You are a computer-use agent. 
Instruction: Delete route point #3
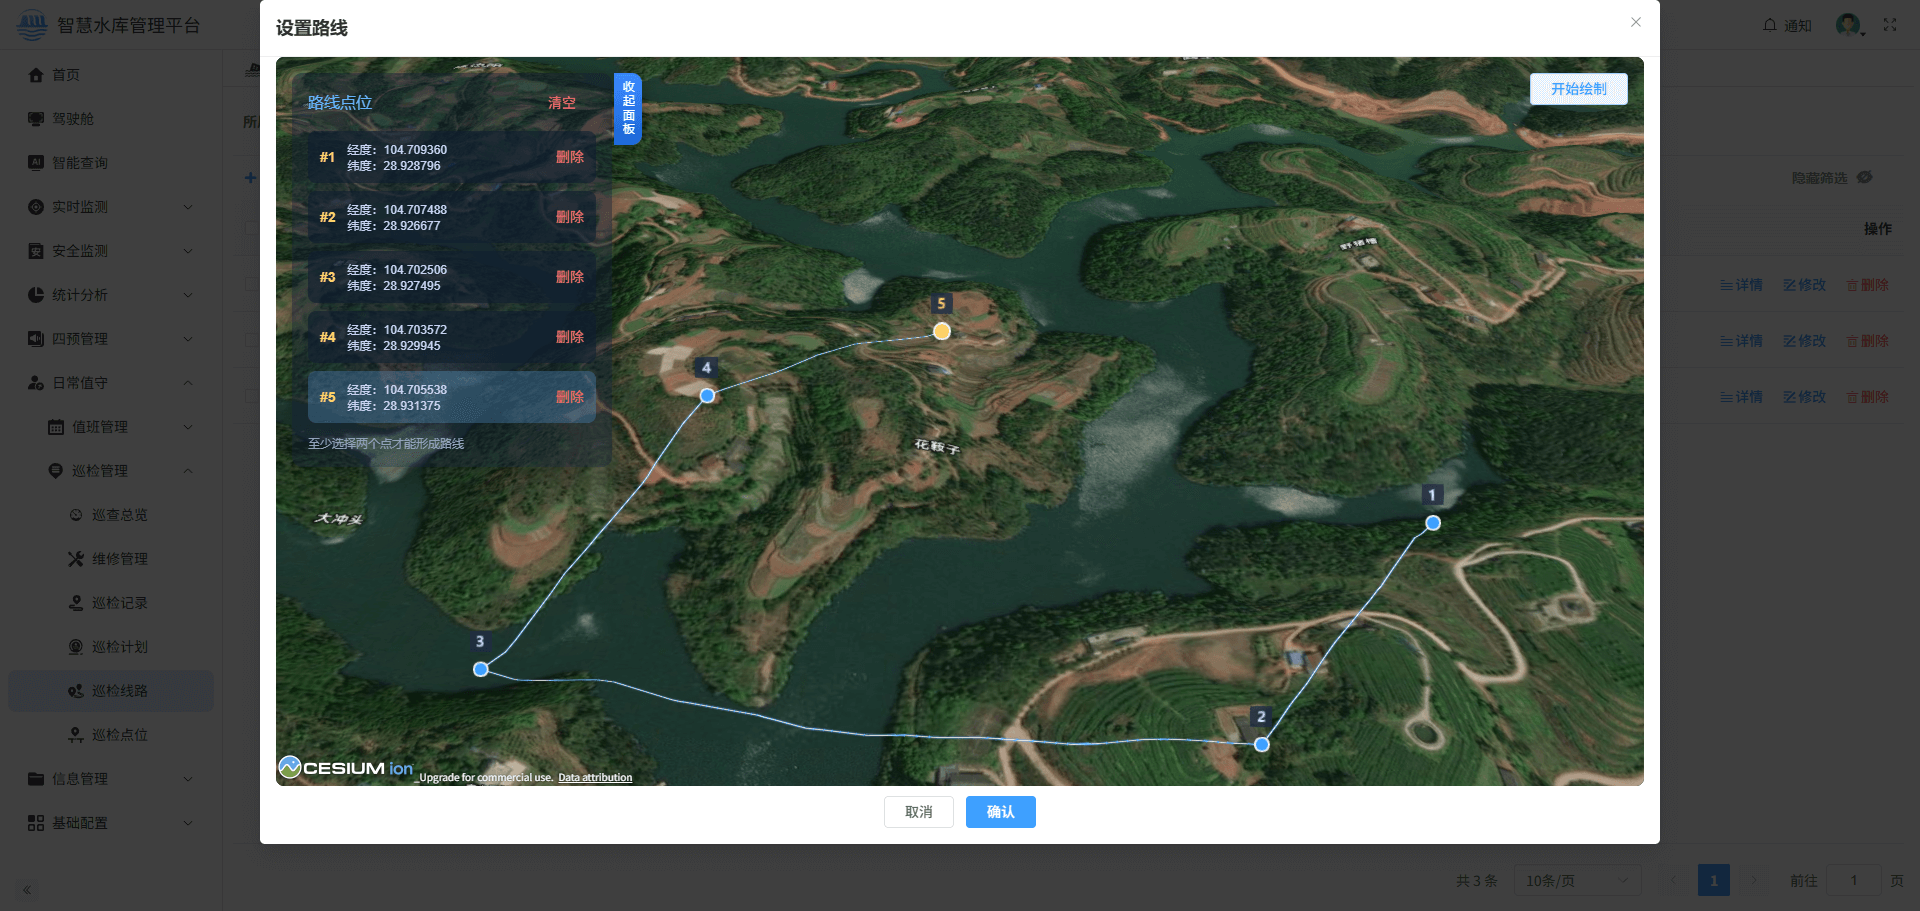click(x=569, y=277)
